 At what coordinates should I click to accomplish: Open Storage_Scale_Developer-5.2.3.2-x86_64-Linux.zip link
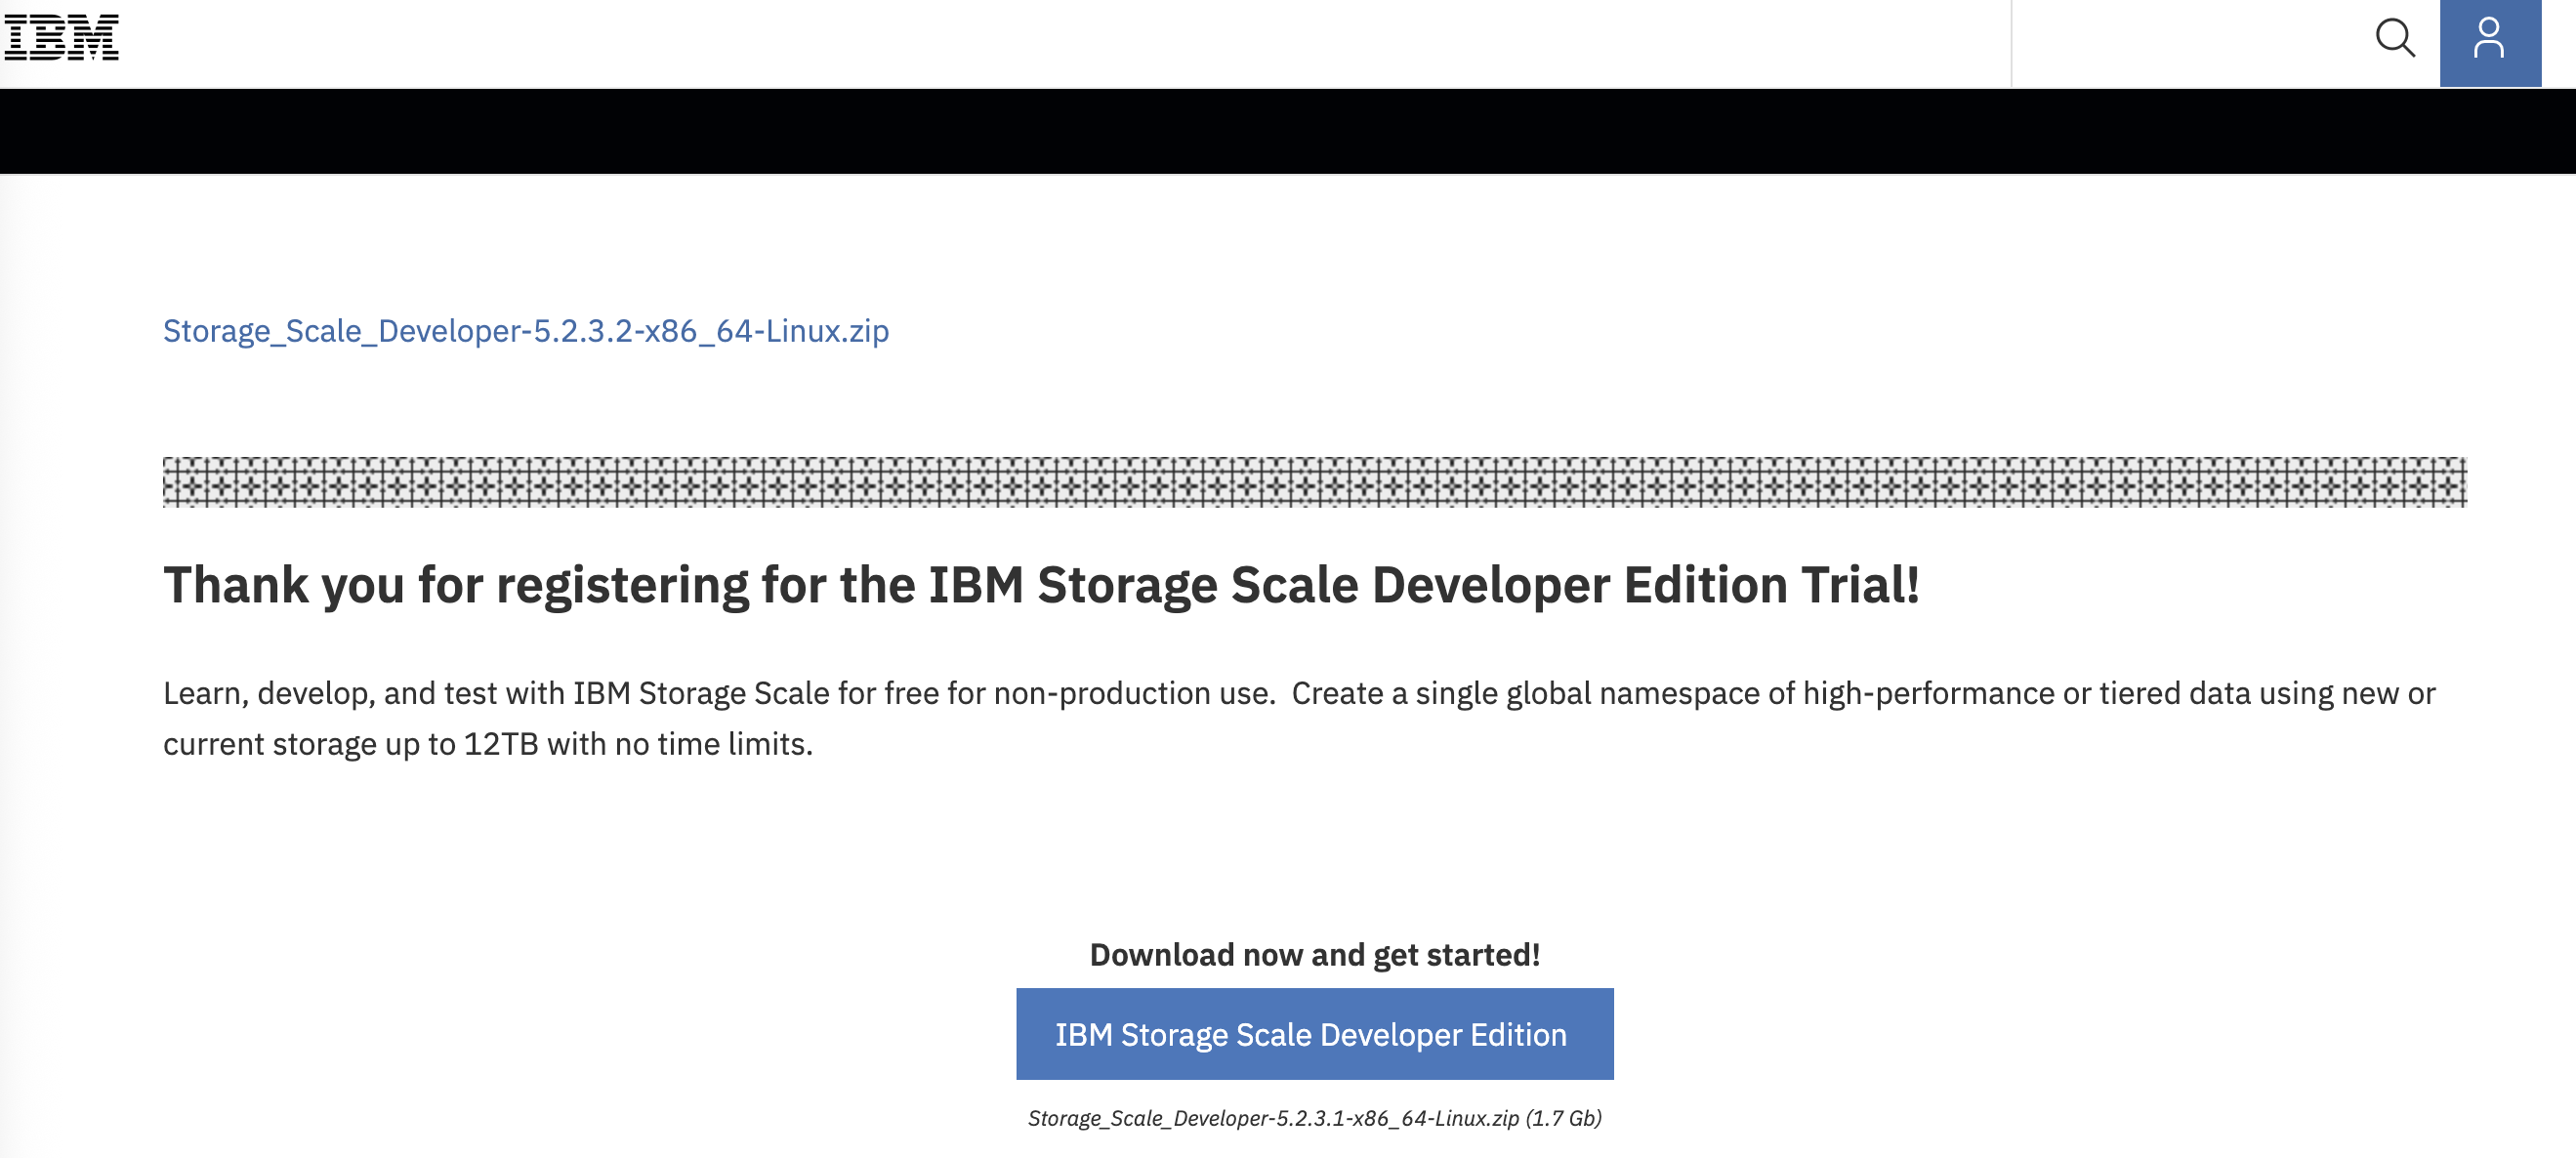(526, 331)
